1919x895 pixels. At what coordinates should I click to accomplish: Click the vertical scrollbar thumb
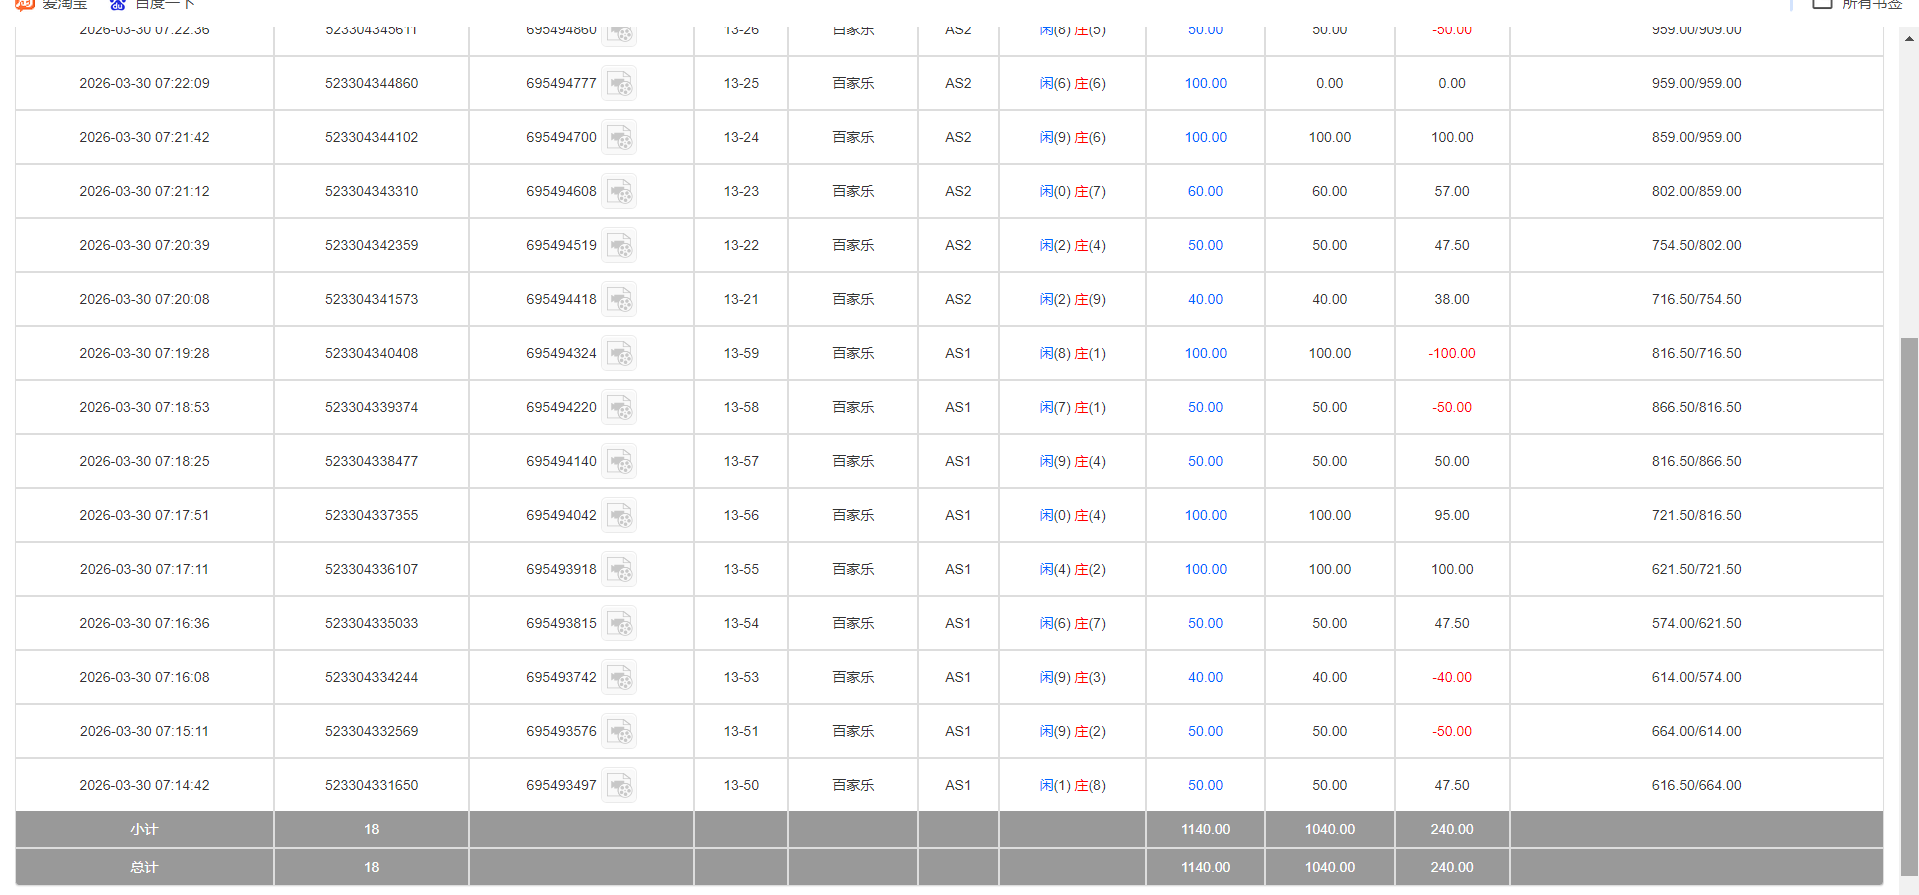point(1909,600)
